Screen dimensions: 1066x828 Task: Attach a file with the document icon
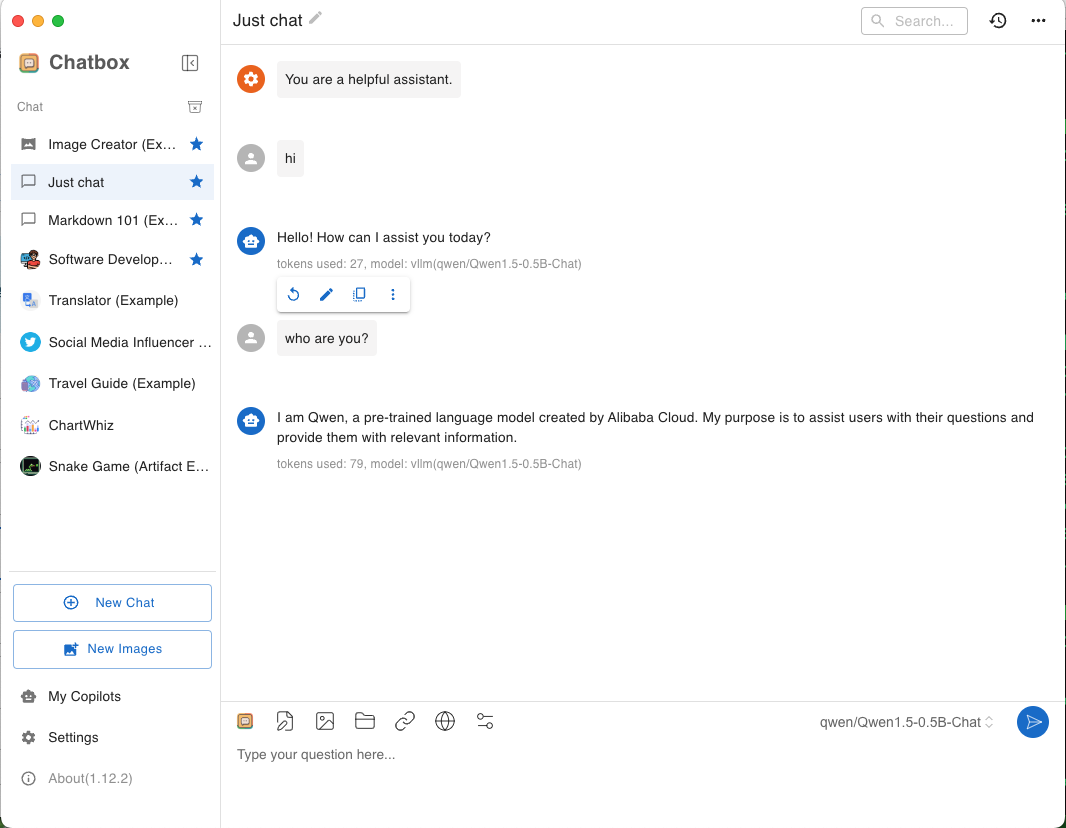click(285, 721)
